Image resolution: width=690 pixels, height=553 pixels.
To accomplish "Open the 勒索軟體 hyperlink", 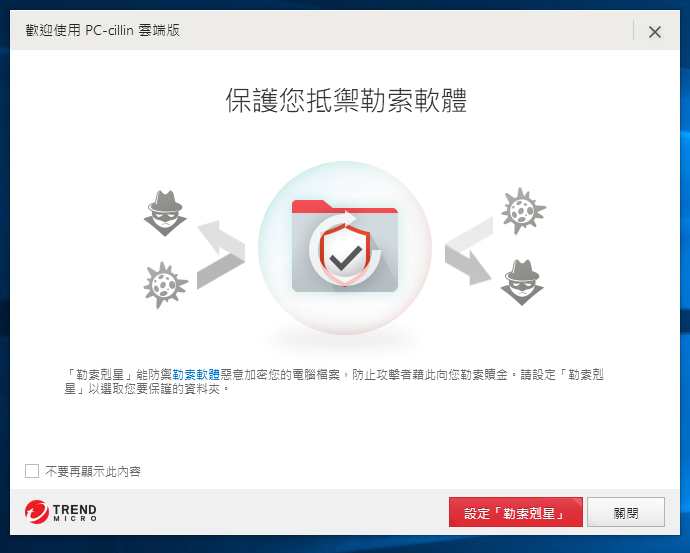I will tap(196, 374).
